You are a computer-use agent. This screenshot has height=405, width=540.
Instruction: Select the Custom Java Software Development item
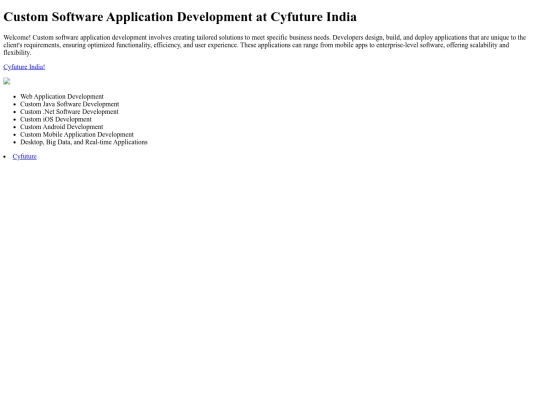[x=70, y=104]
